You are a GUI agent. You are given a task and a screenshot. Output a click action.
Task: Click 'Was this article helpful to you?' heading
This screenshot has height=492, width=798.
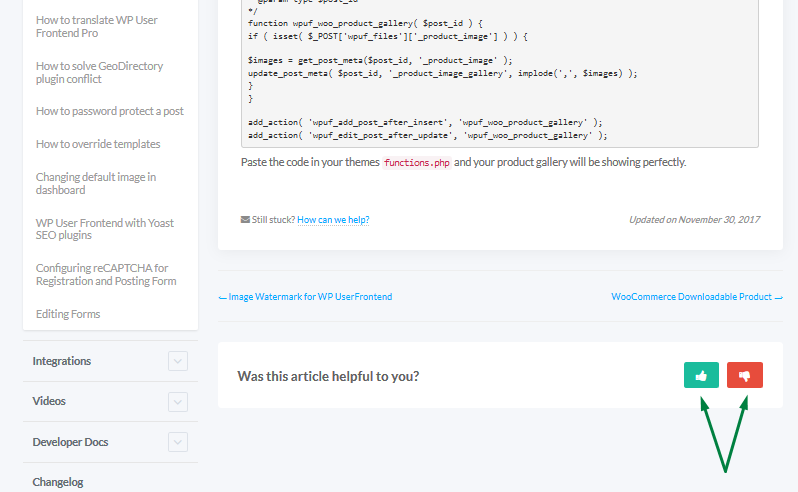pyautogui.click(x=328, y=376)
